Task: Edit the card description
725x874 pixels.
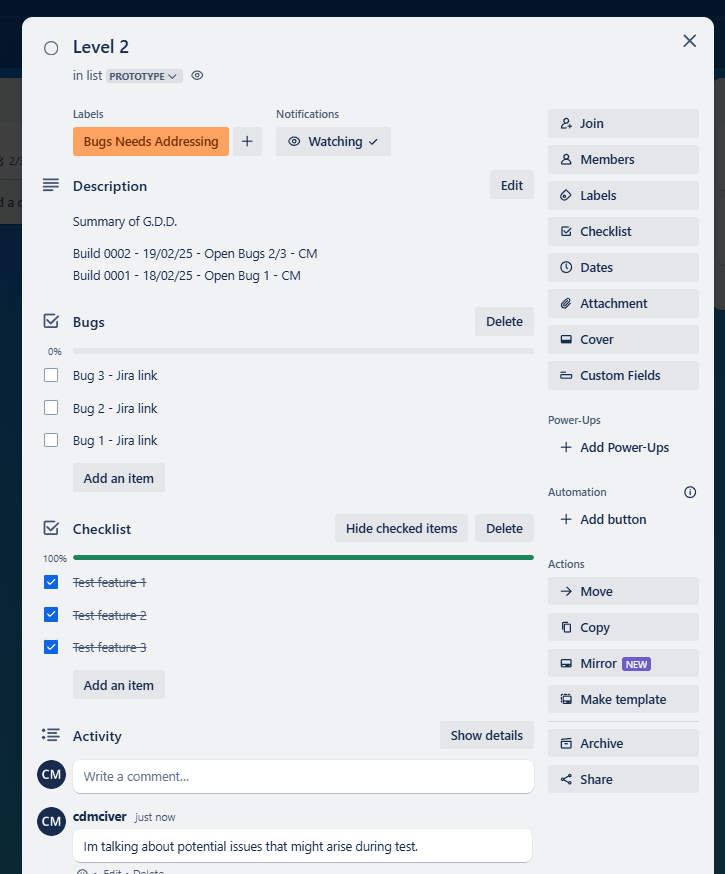Action: click(x=511, y=185)
